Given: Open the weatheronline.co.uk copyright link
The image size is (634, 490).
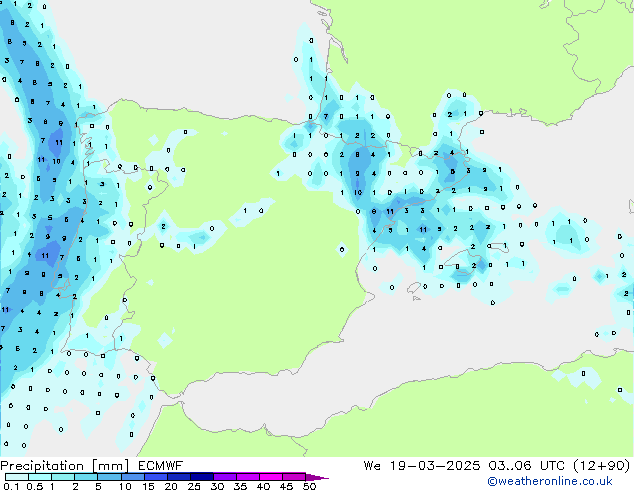Looking at the screenshot, I should pyautogui.click(x=550, y=481).
